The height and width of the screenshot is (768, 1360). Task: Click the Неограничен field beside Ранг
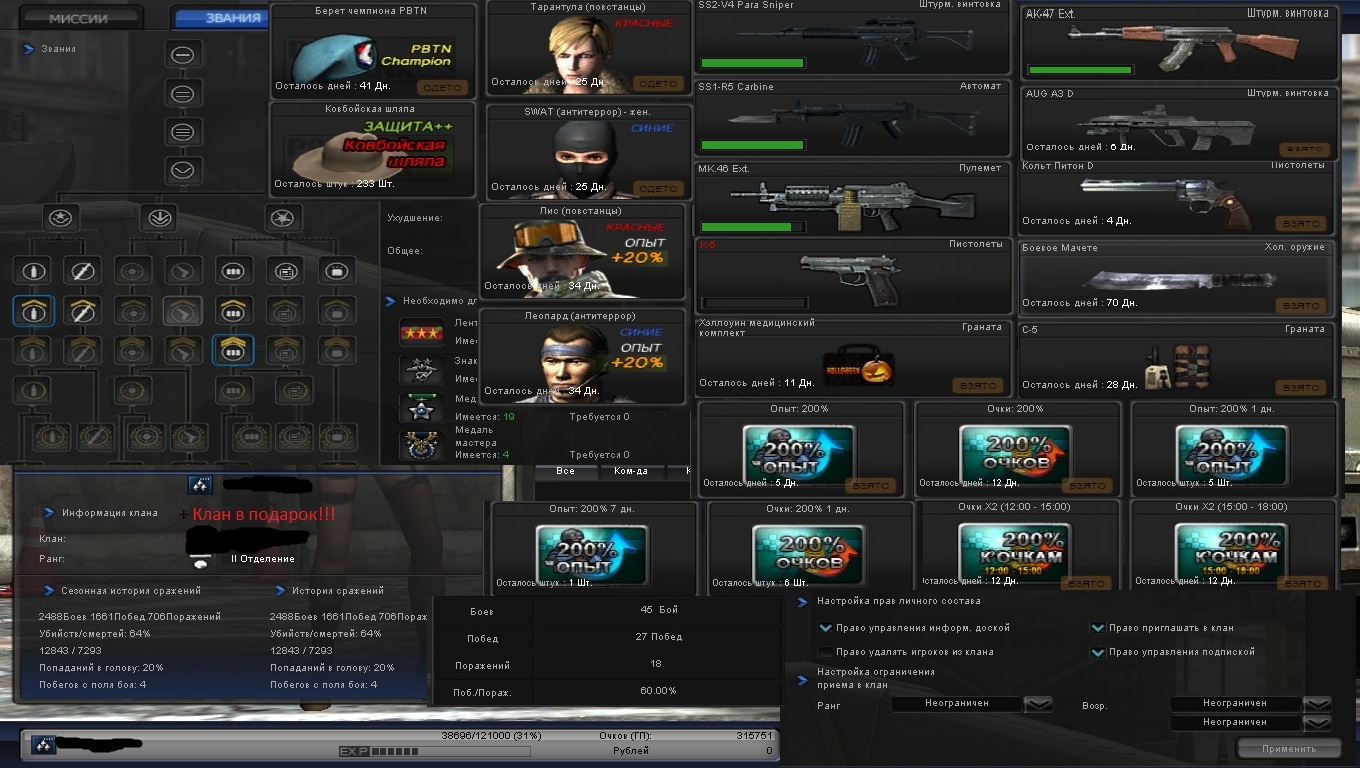[957, 704]
